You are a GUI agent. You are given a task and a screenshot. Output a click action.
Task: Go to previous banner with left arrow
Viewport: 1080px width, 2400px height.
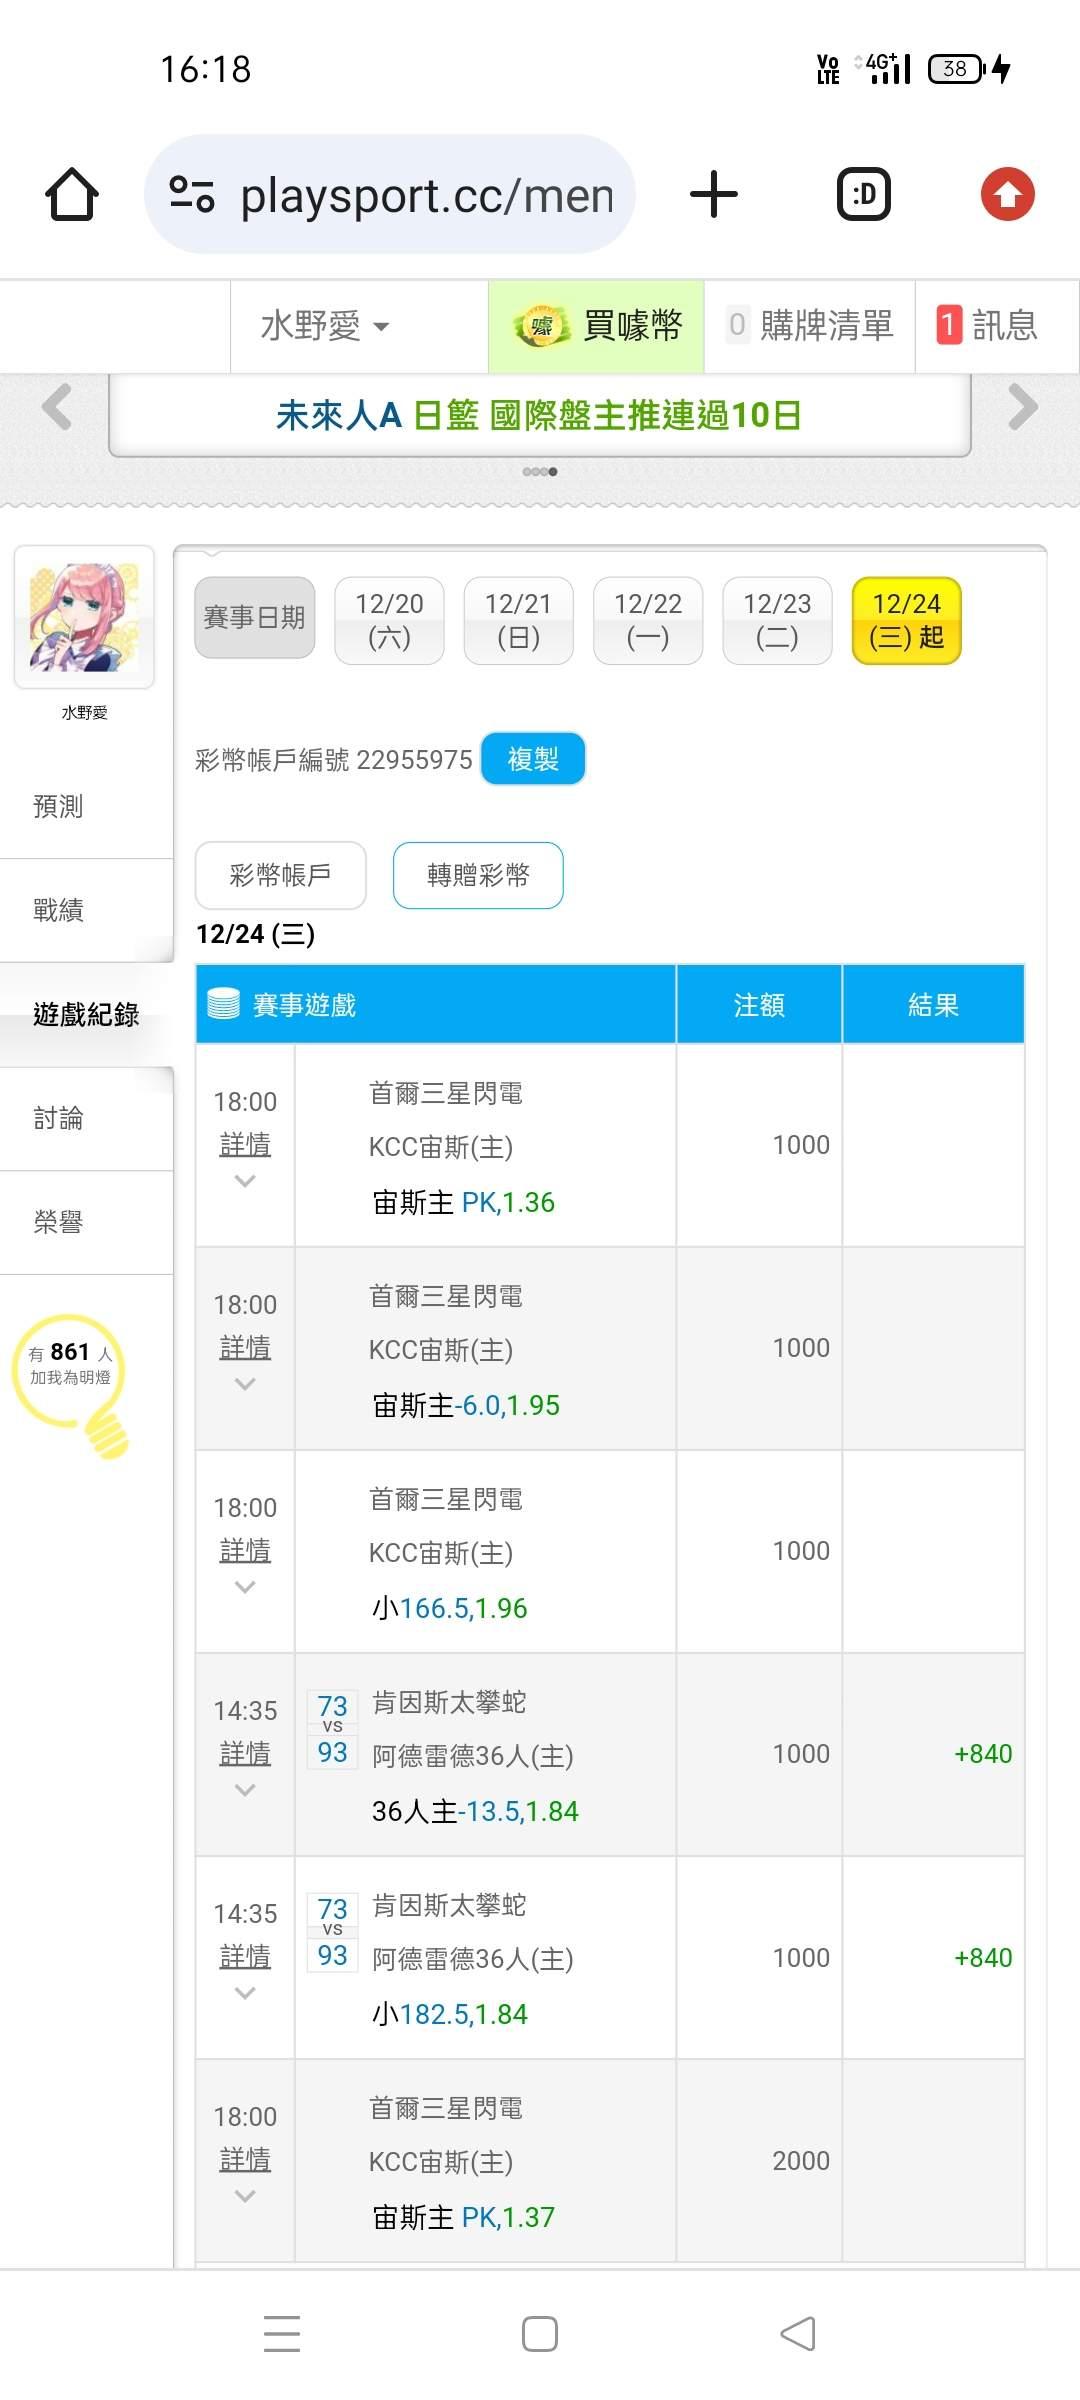(x=57, y=407)
